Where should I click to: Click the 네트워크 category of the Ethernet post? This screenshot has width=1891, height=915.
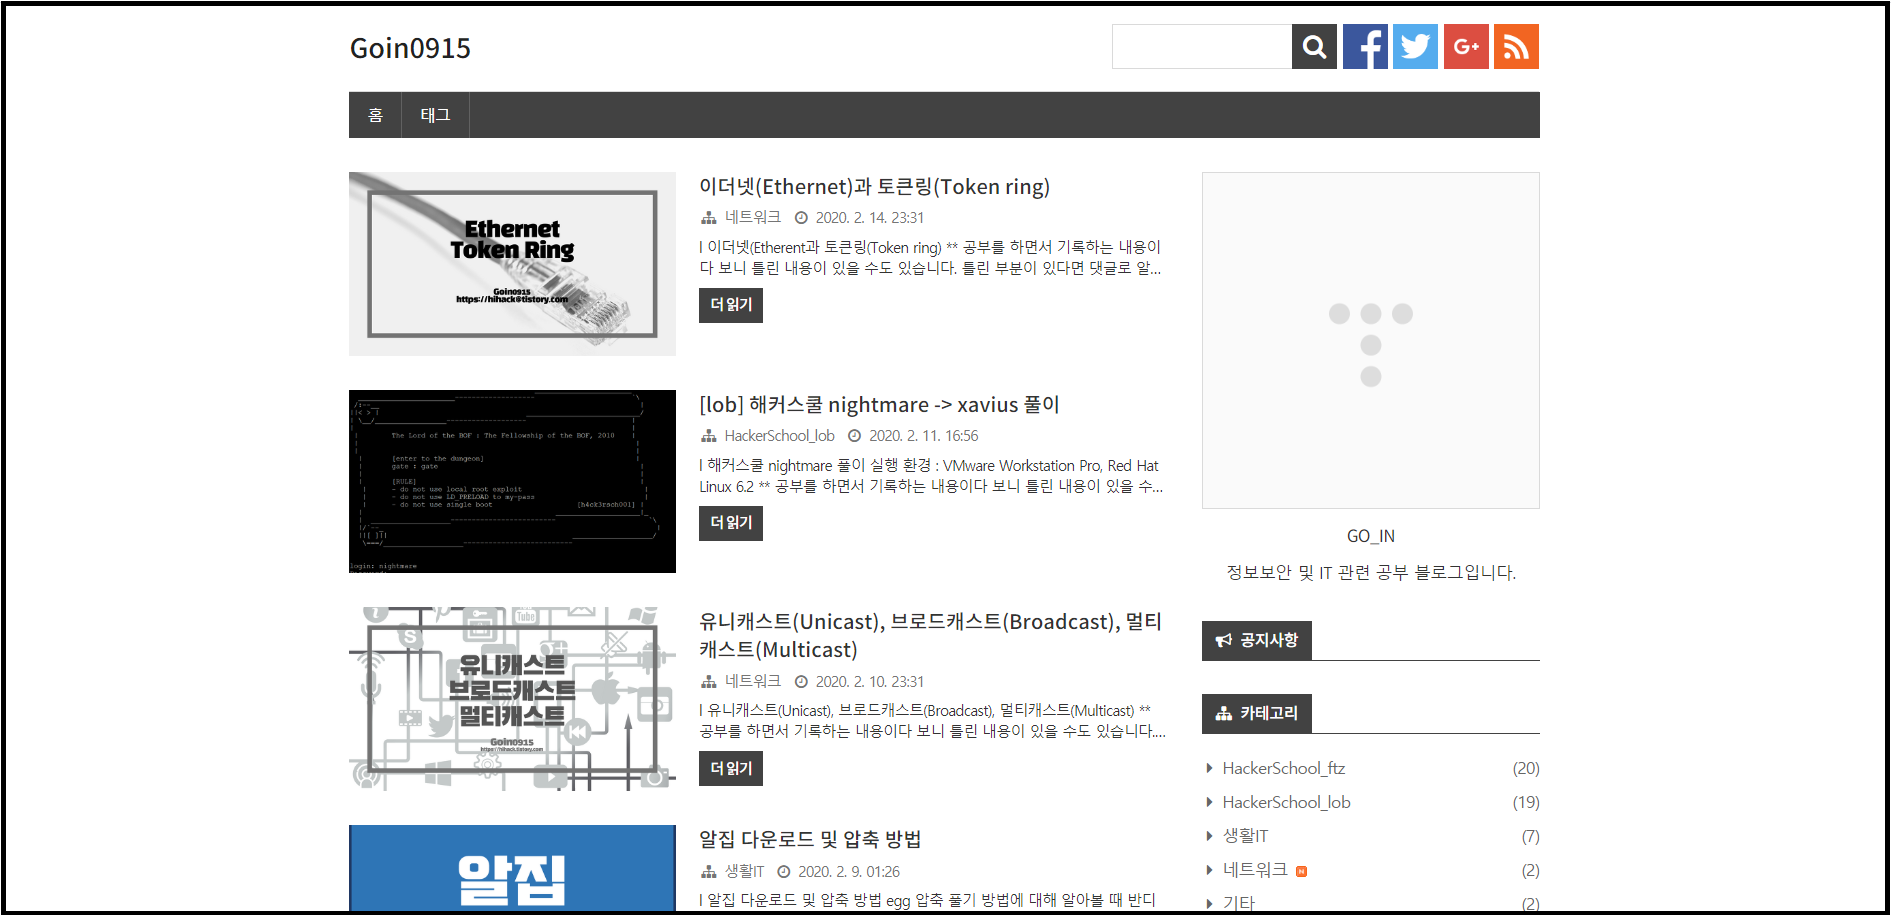pyautogui.click(x=752, y=217)
